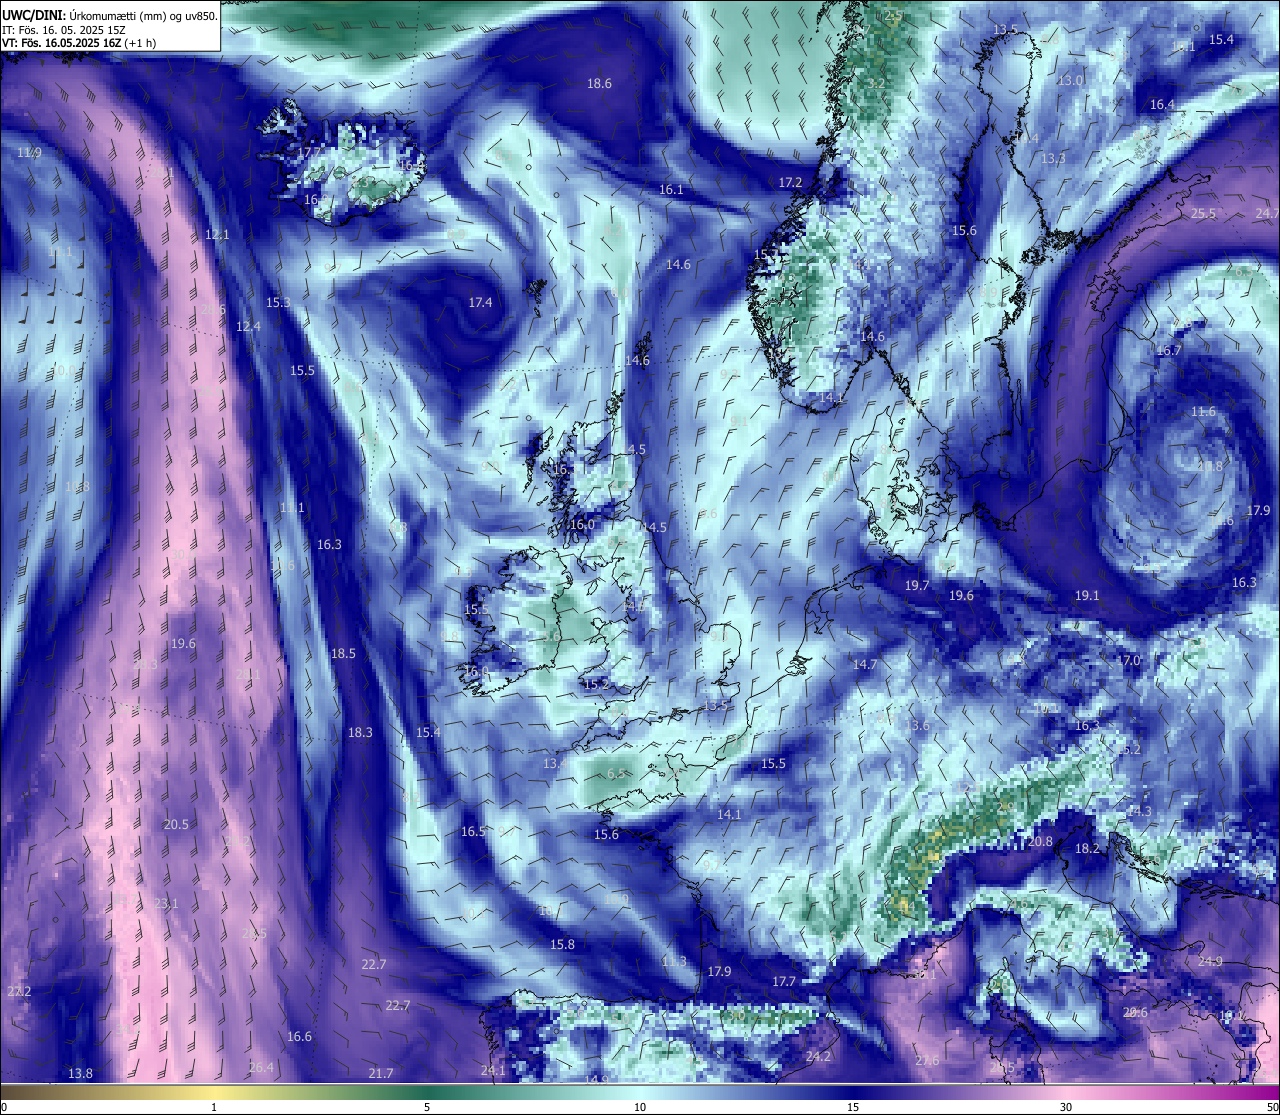Click the 18.5 value on the map
This screenshot has height=1115, width=1280.
pos(343,653)
